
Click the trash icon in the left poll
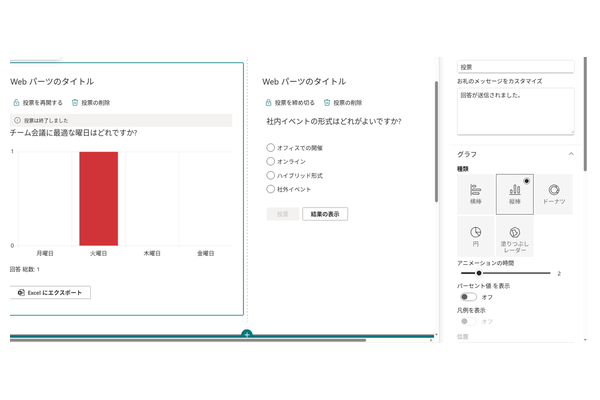point(75,103)
